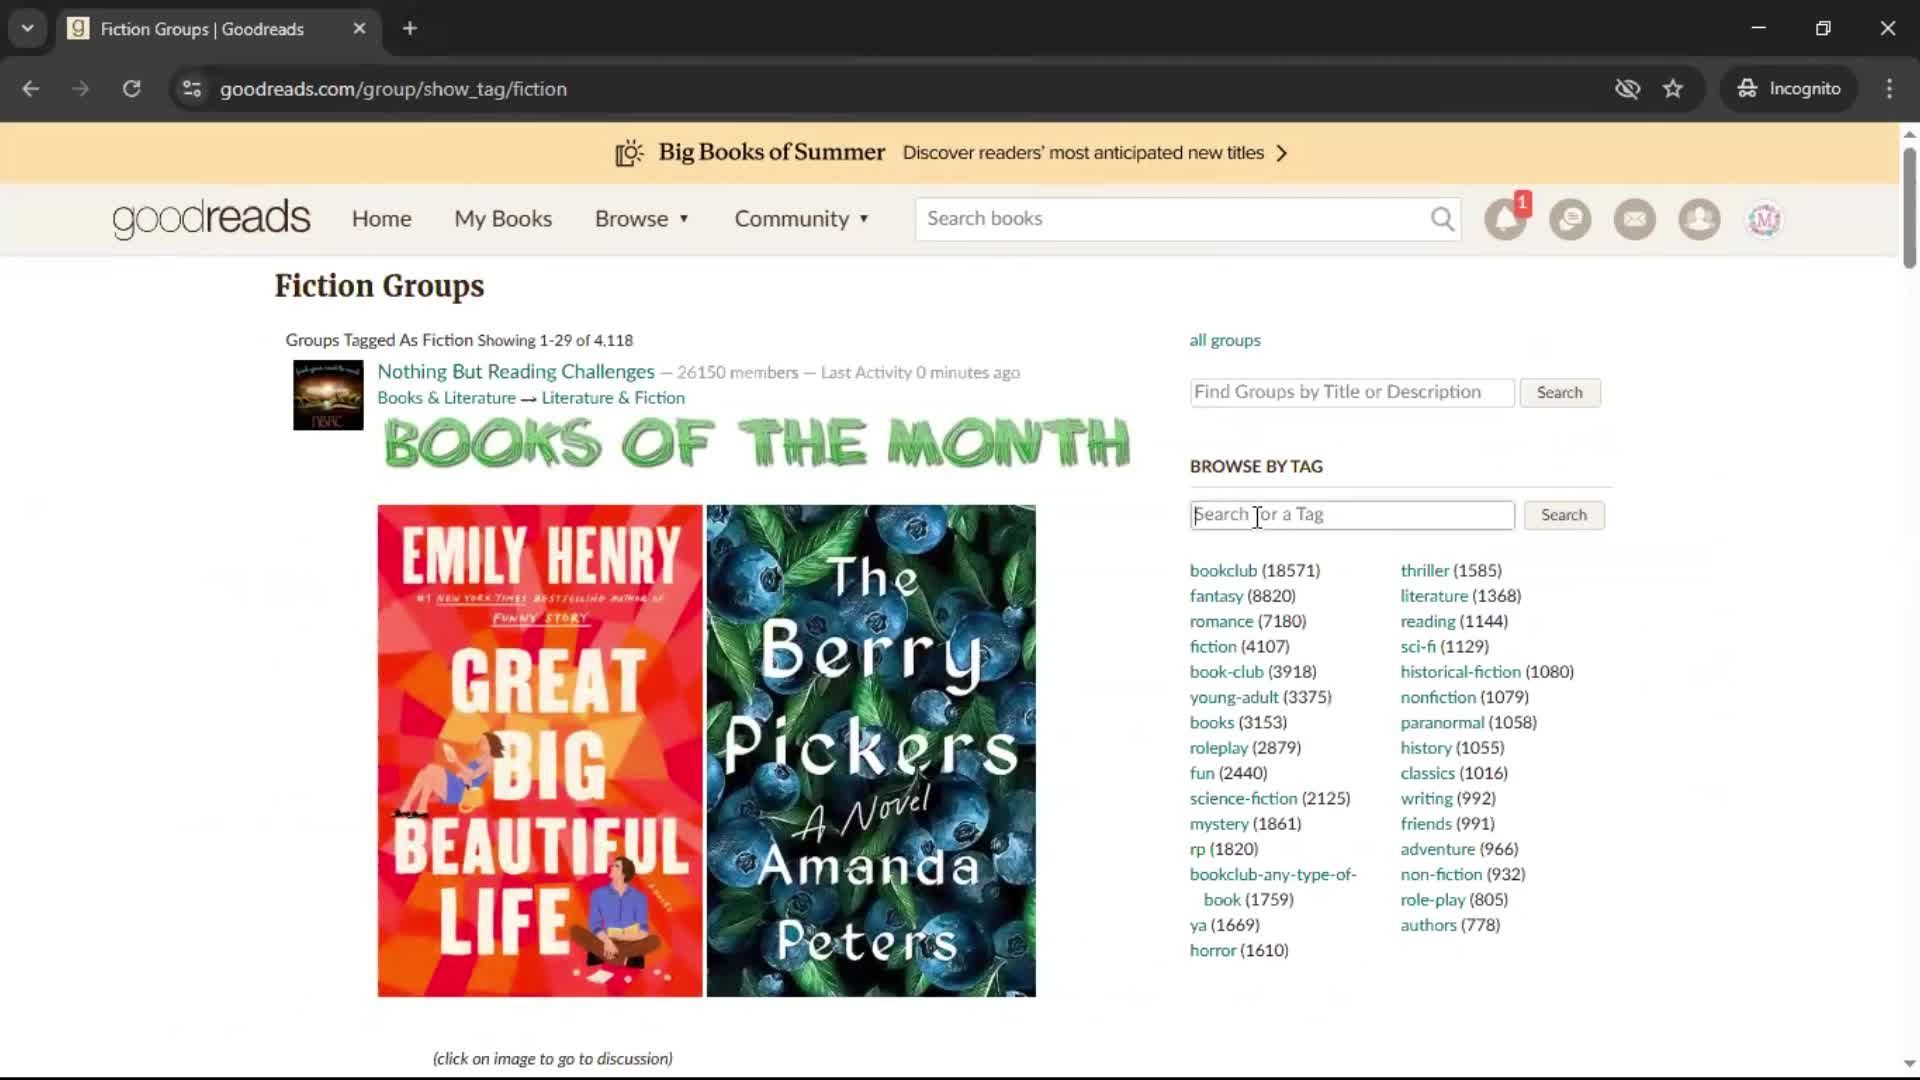Open the profile avatar menu
This screenshot has height=1080, width=1920.
[1764, 219]
